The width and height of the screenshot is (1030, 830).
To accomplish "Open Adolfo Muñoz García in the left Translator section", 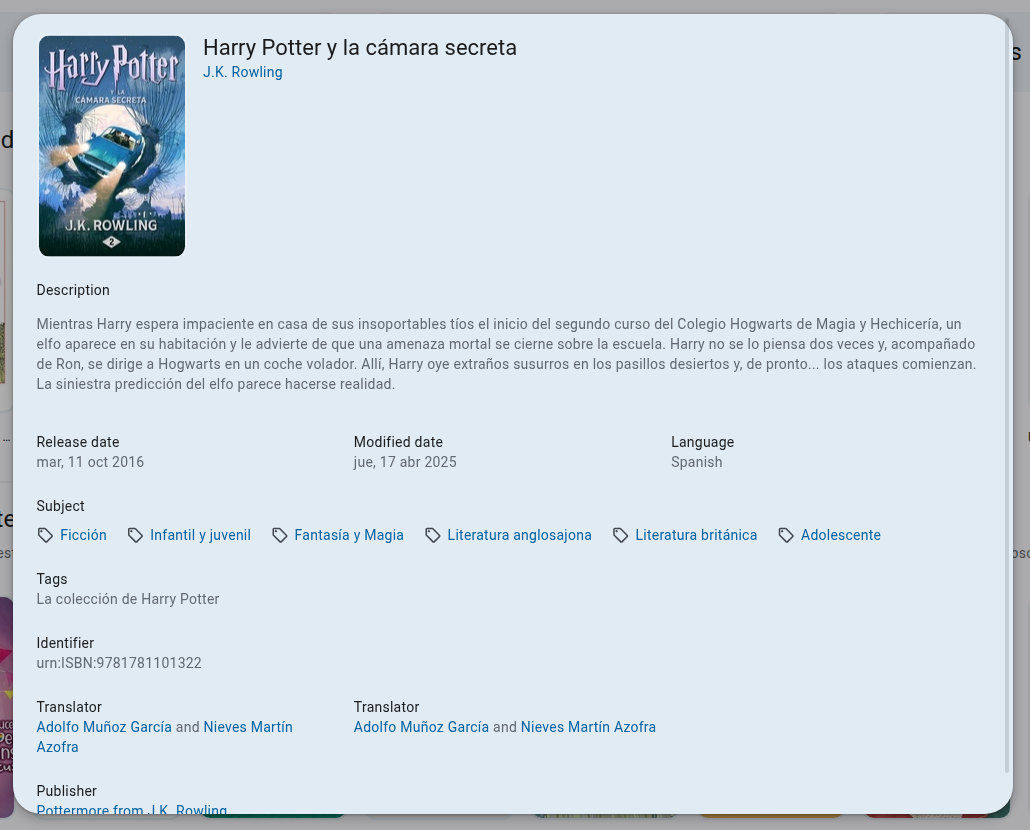I will [104, 727].
